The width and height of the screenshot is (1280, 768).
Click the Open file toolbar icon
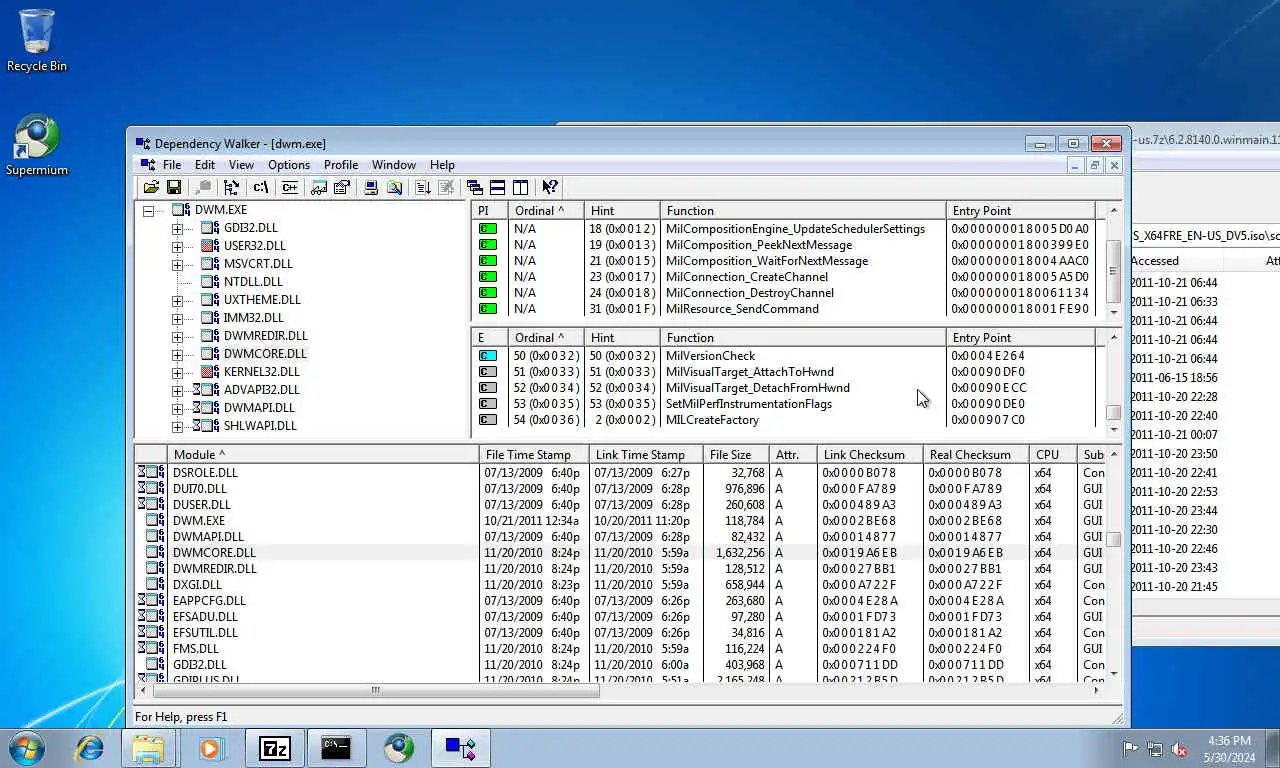coord(151,187)
